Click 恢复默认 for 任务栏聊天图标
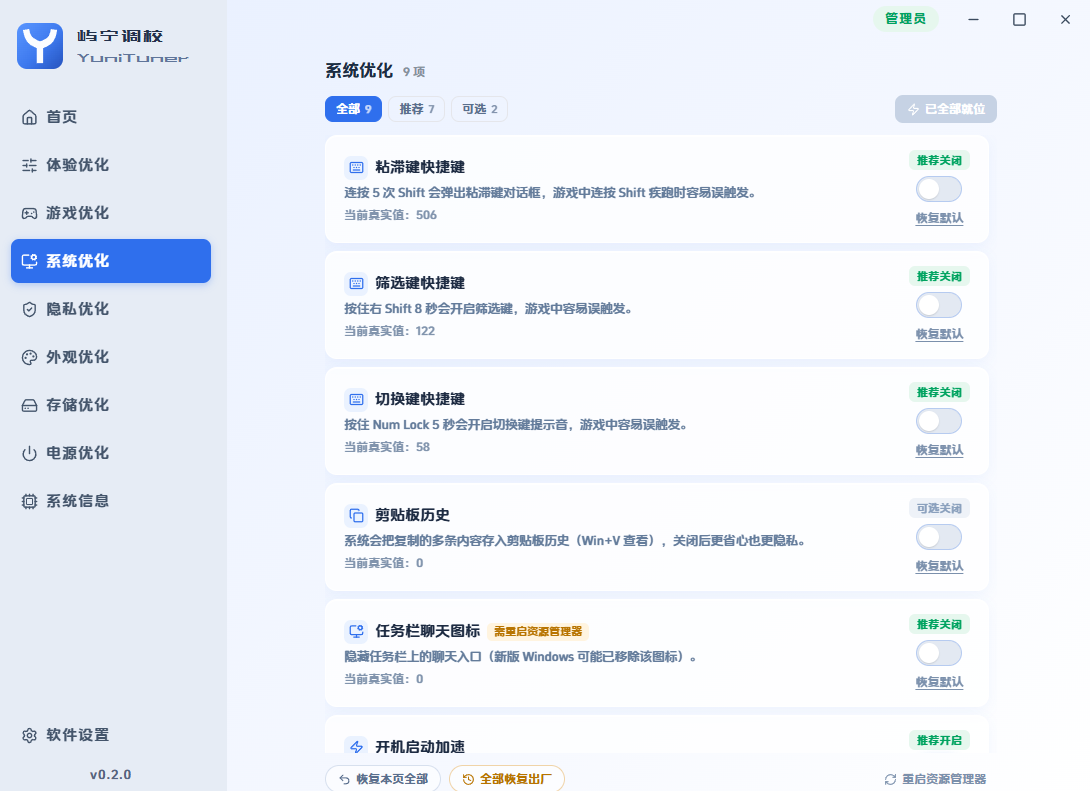Image resolution: width=1090 pixels, height=791 pixels. 939,683
